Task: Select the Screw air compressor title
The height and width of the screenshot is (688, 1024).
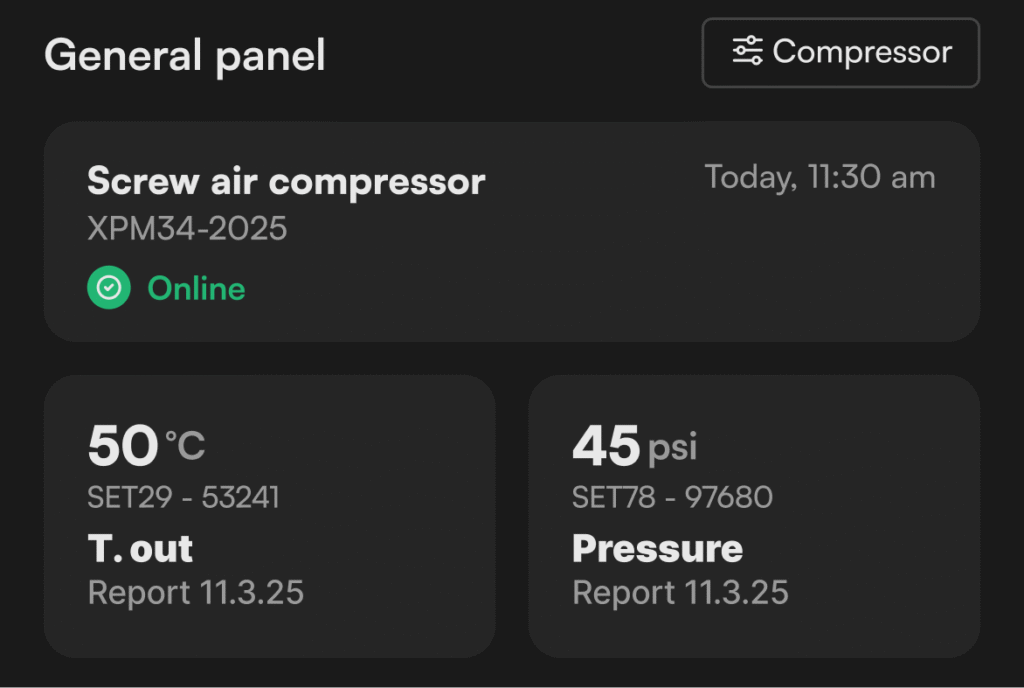Action: coord(286,182)
